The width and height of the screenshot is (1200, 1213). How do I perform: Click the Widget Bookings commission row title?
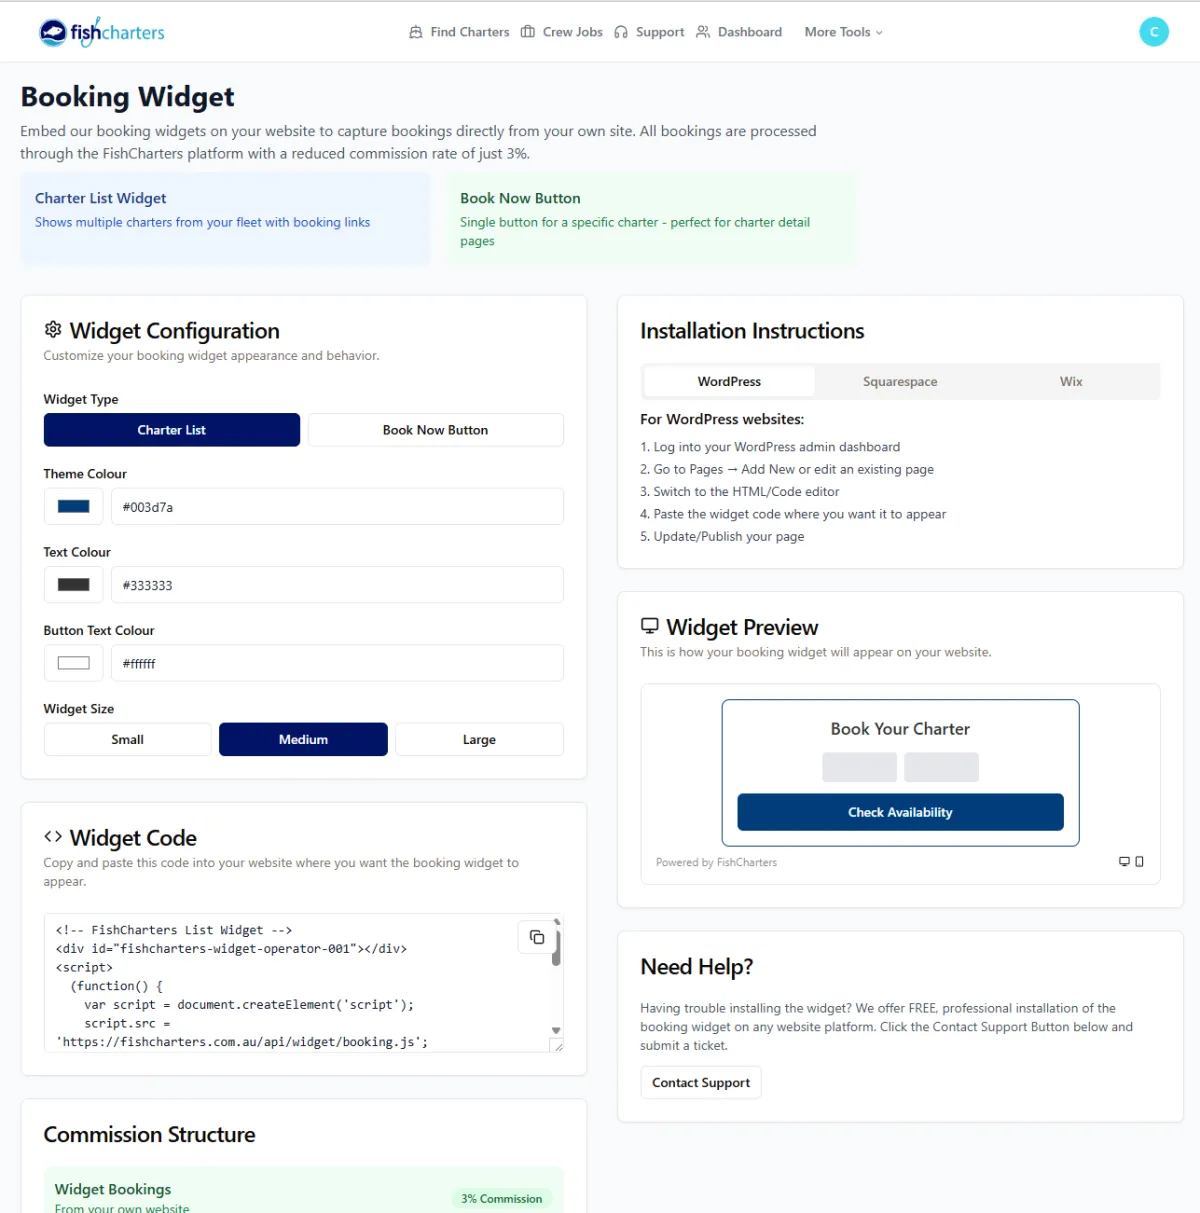tap(113, 1189)
